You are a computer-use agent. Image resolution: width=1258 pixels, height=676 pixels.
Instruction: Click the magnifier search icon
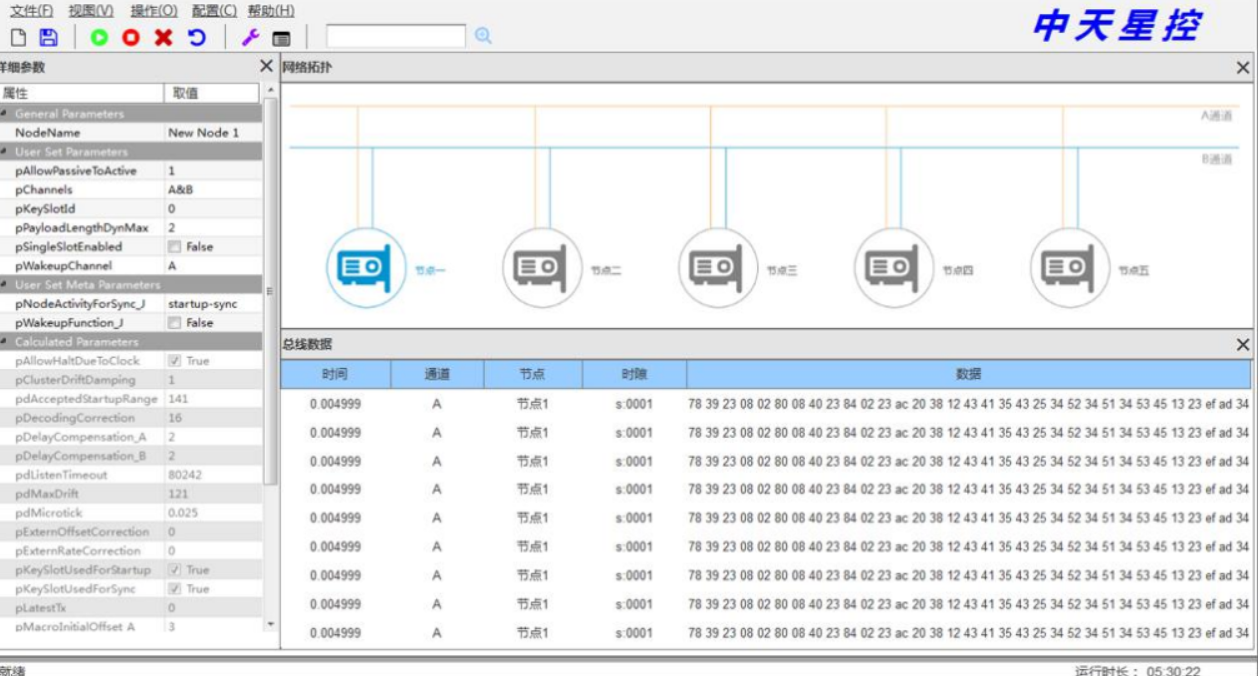pyautogui.click(x=483, y=36)
